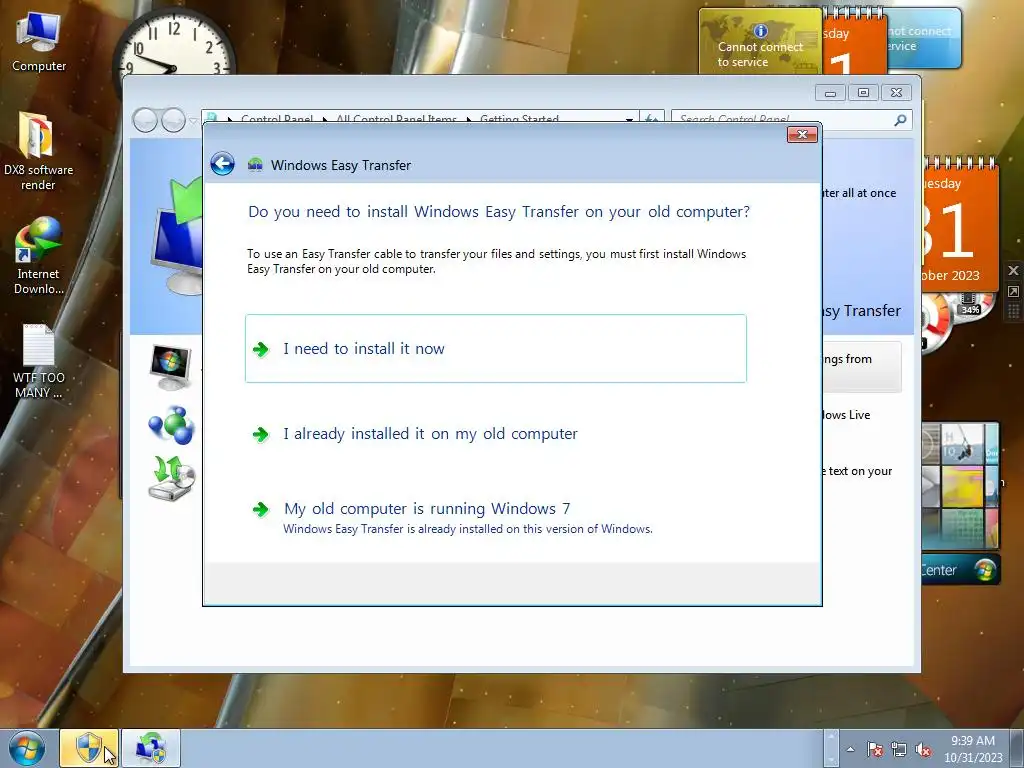Open the Computer desktop icon

point(39,42)
